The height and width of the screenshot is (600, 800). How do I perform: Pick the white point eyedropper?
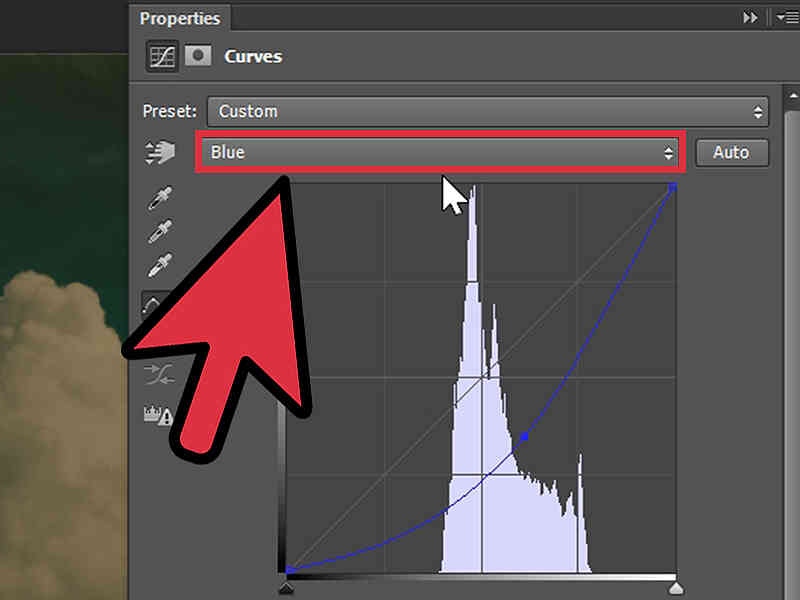[159, 266]
